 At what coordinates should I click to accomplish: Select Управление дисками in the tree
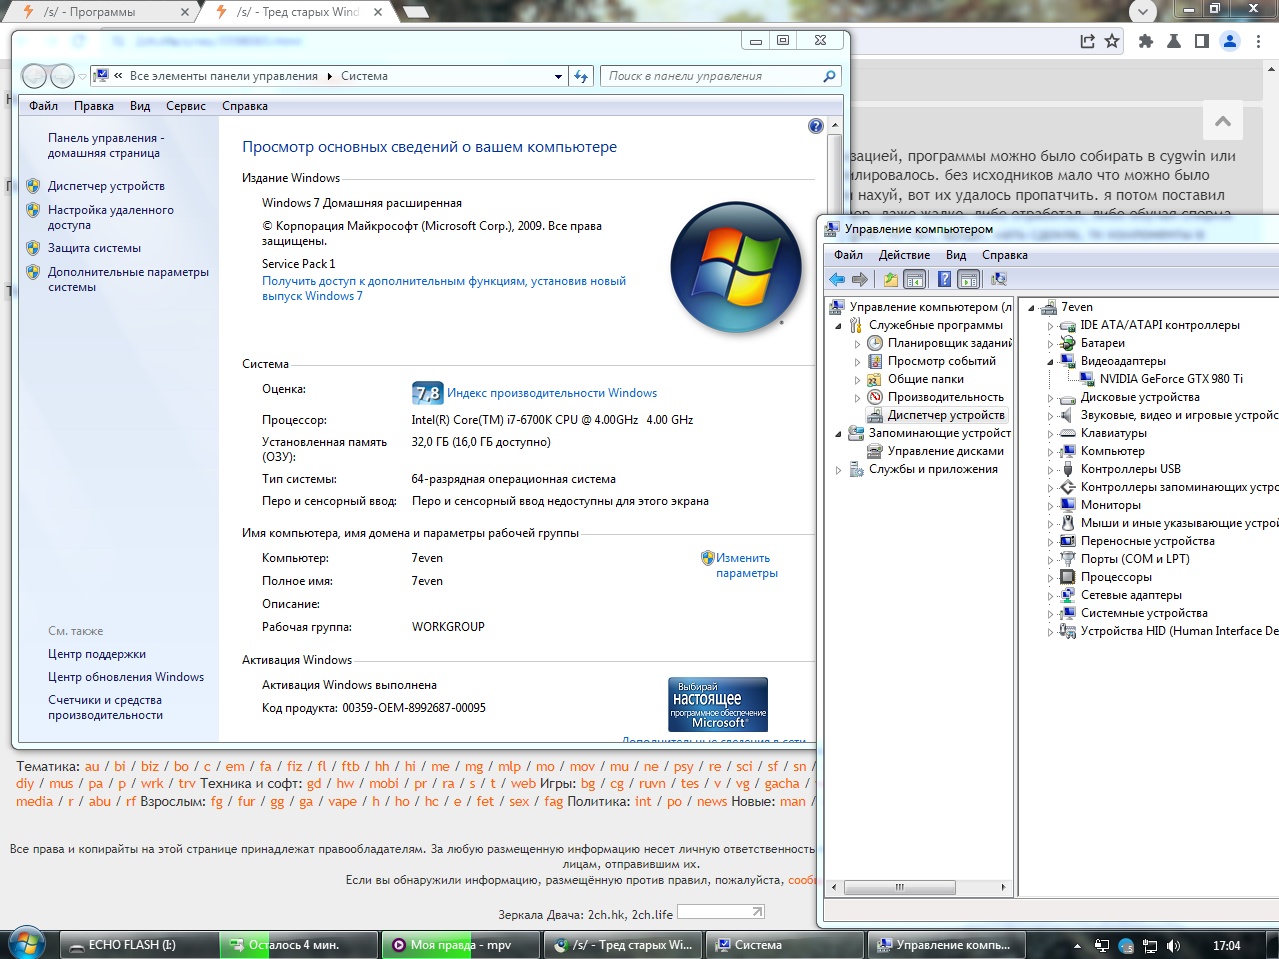coord(945,451)
